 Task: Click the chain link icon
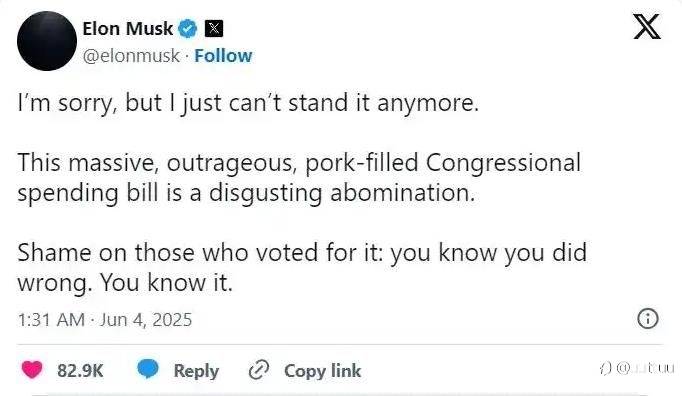[x=259, y=370]
